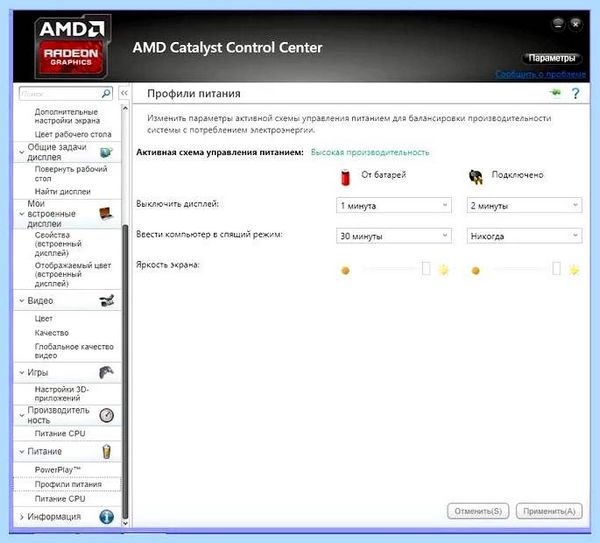
Task: Select Питание CPU under Питание section
Action: click(x=60, y=499)
